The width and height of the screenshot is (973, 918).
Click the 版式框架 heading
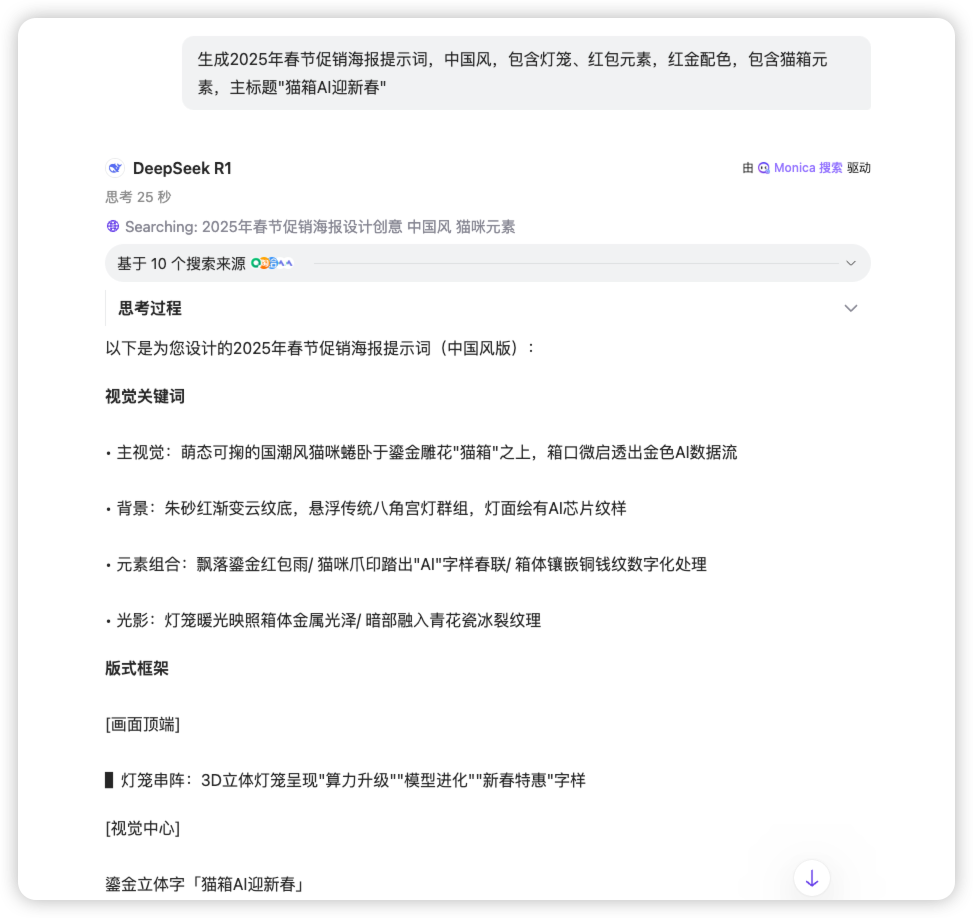click(137, 668)
